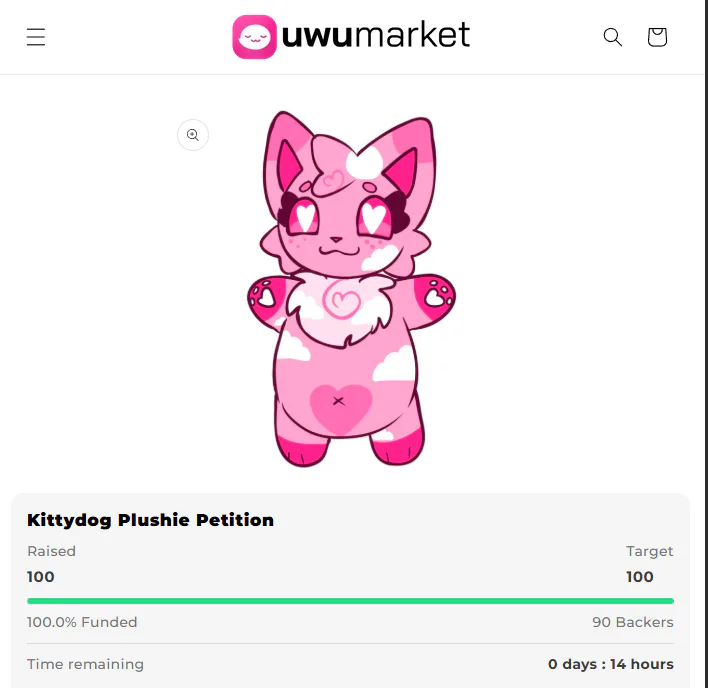The image size is (708, 688).
Task: Click the Time remaining label
Action: 85,665
